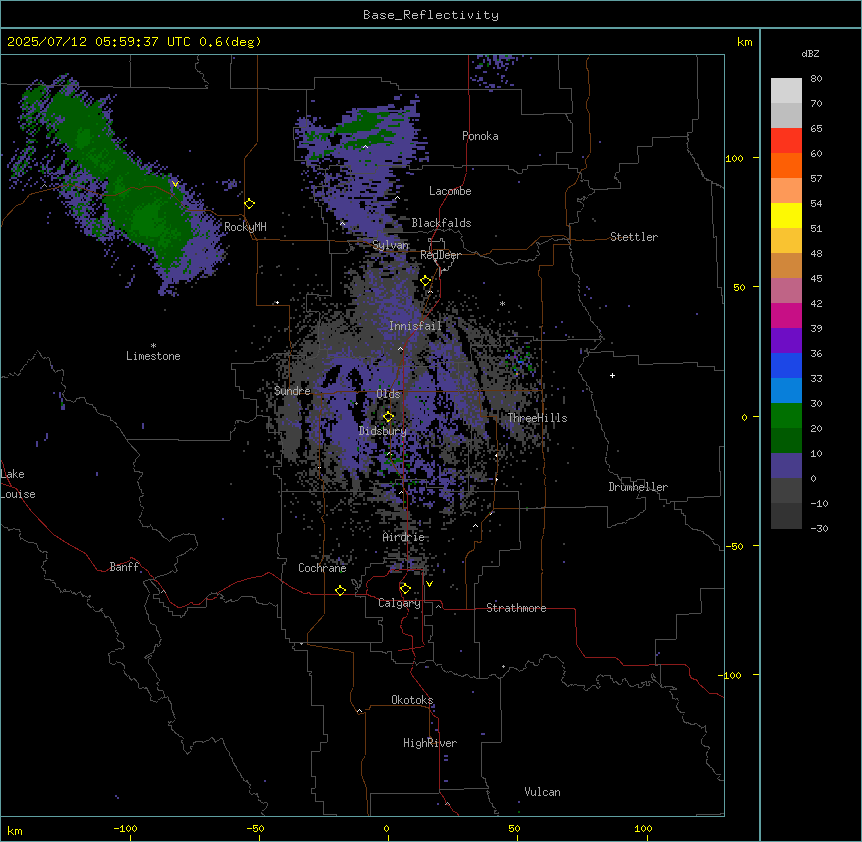This screenshot has width=862, height=842.
Task: Select the red 60–65 dBZ legend swatch
Action: click(786, 140)
